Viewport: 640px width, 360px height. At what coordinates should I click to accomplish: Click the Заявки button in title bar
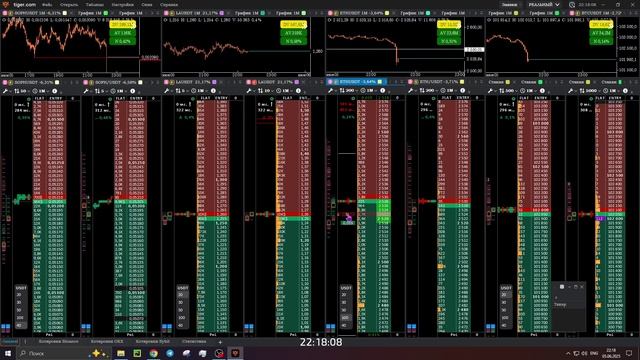[x=509, y=4]
